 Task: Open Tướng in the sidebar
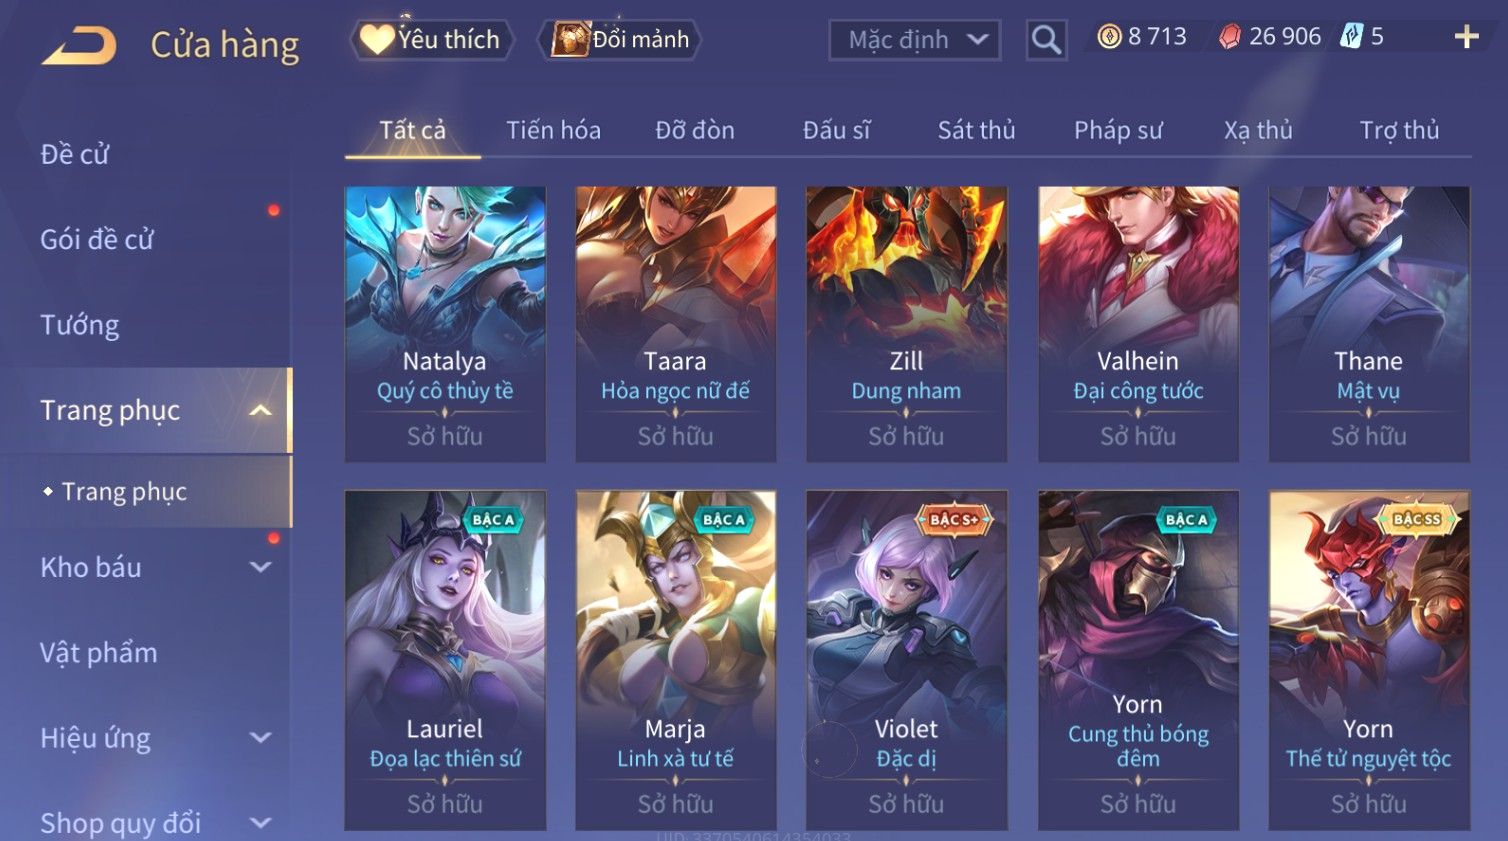coord(80,325)
